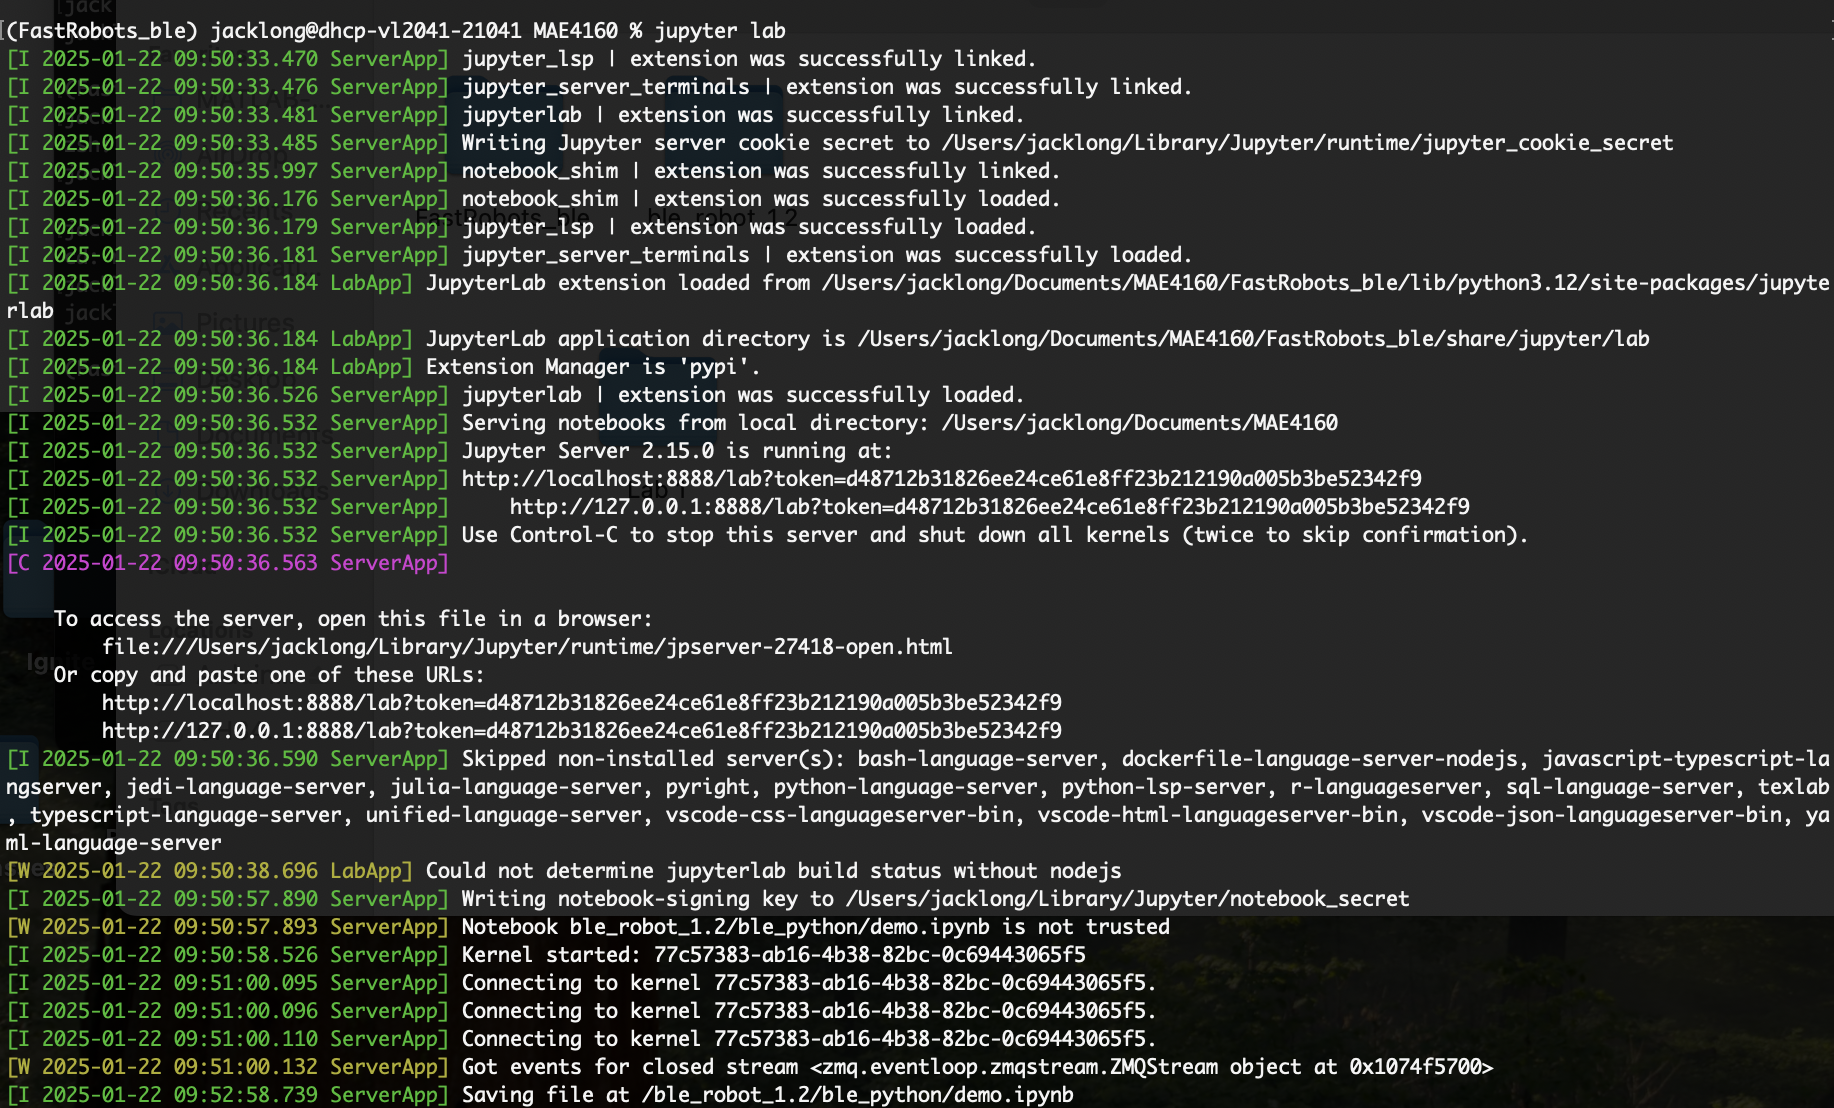Click the 'jupyter lab' command in the prompt line
The width and height of the screenshot is (1834, 1108).
[720, 31]
